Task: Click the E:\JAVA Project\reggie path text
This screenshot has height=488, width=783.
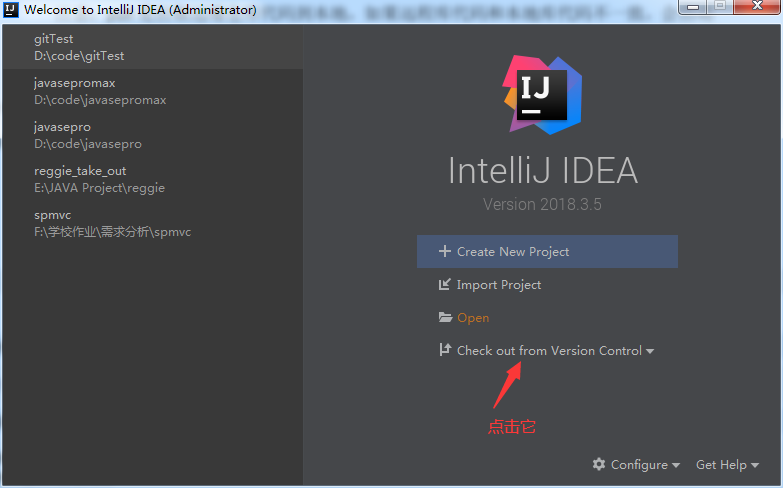Action: [x=99, y=188]
